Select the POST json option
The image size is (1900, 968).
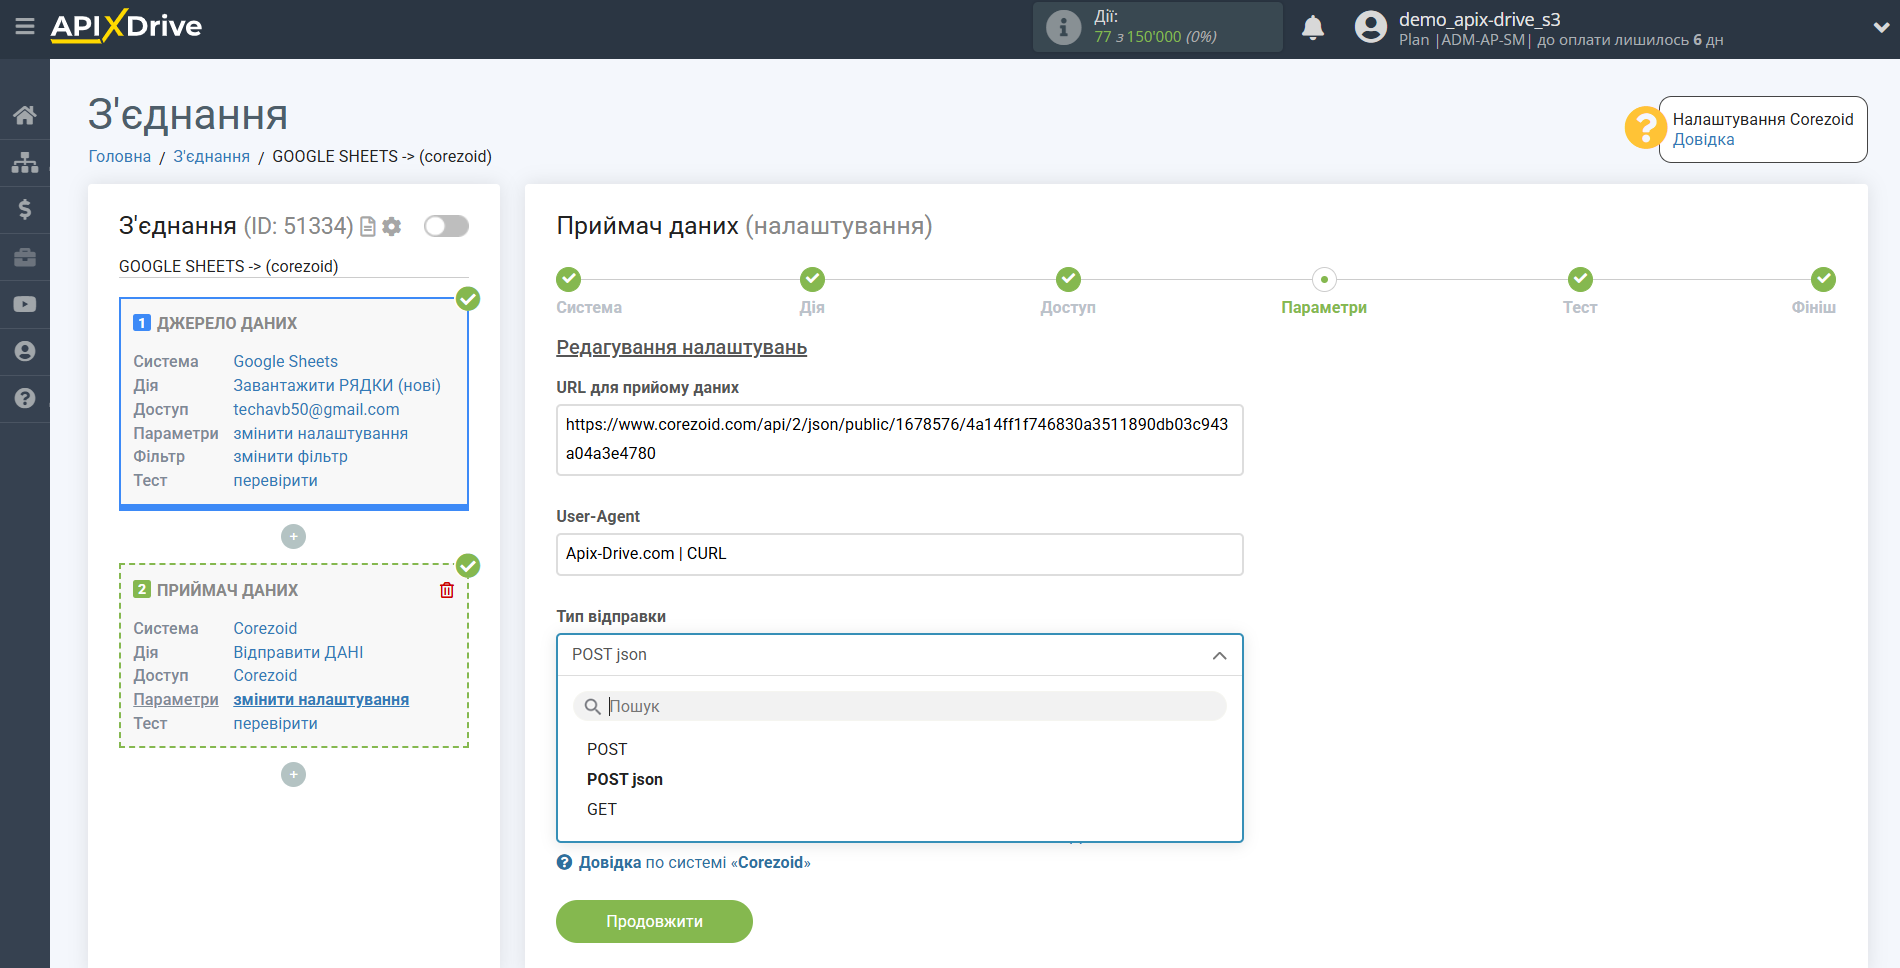(x=625, y=779)
